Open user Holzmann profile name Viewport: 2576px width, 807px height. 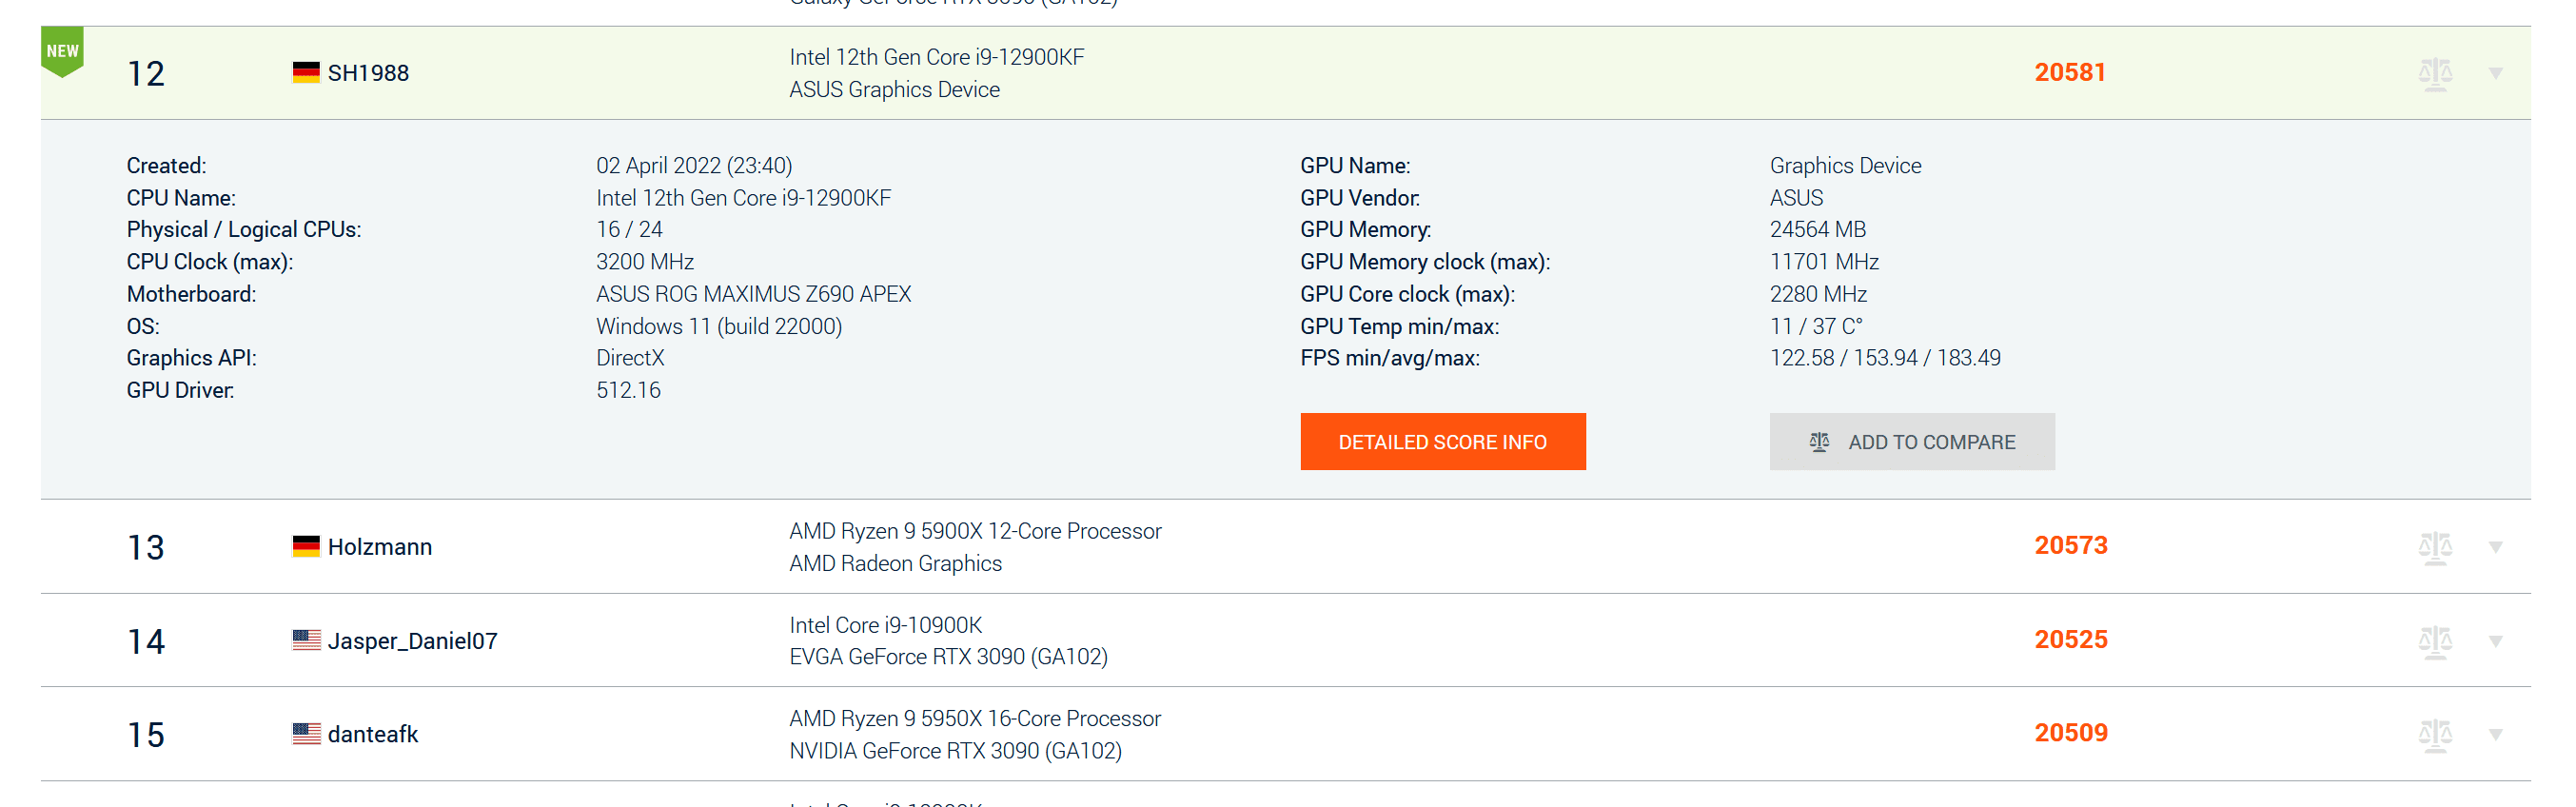click(x=380, y=547)
